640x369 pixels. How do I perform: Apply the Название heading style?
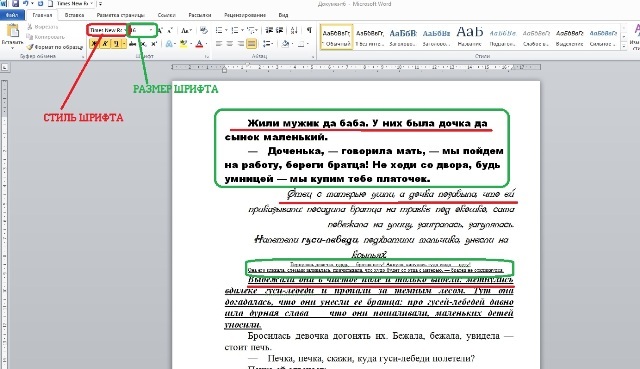pyautogui.click(x=469, y=37)
